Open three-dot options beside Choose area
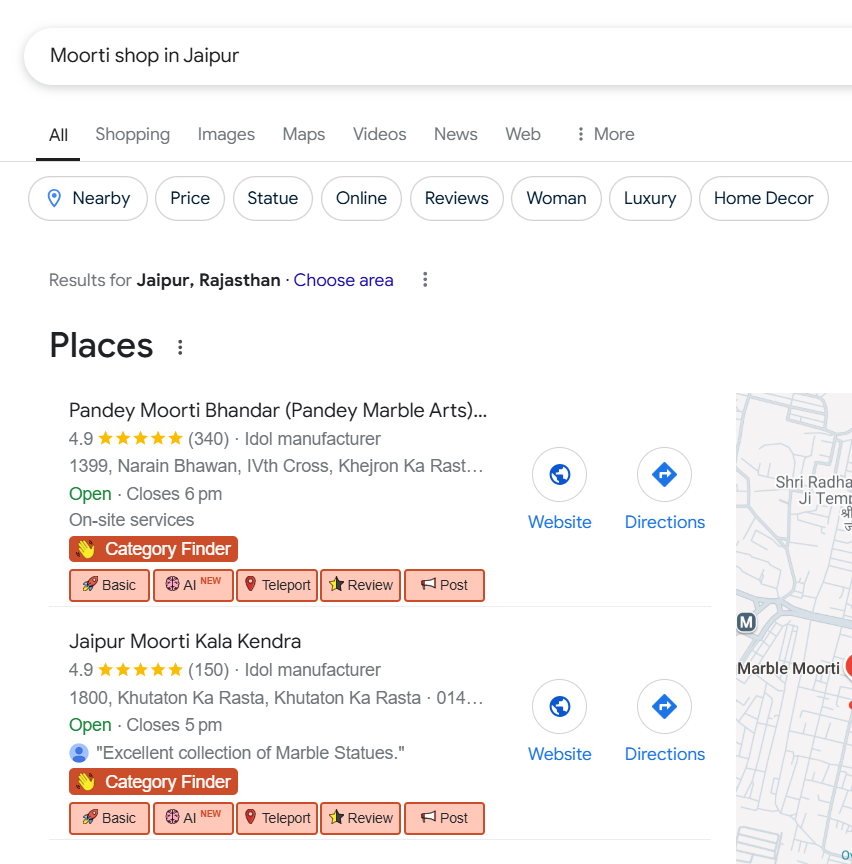The height and width of the screenshot is (864, 852). [x=425, y=280]
